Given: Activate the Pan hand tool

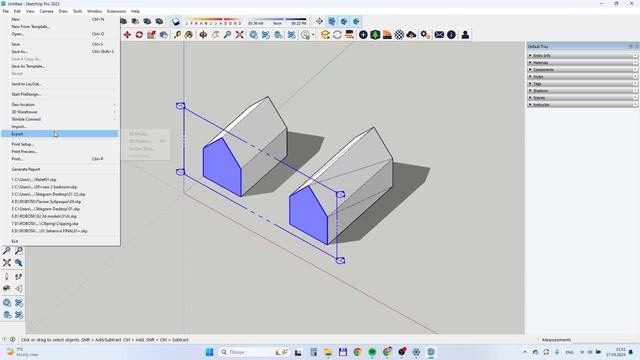Looking at the screenshot, I should [216, 35].
